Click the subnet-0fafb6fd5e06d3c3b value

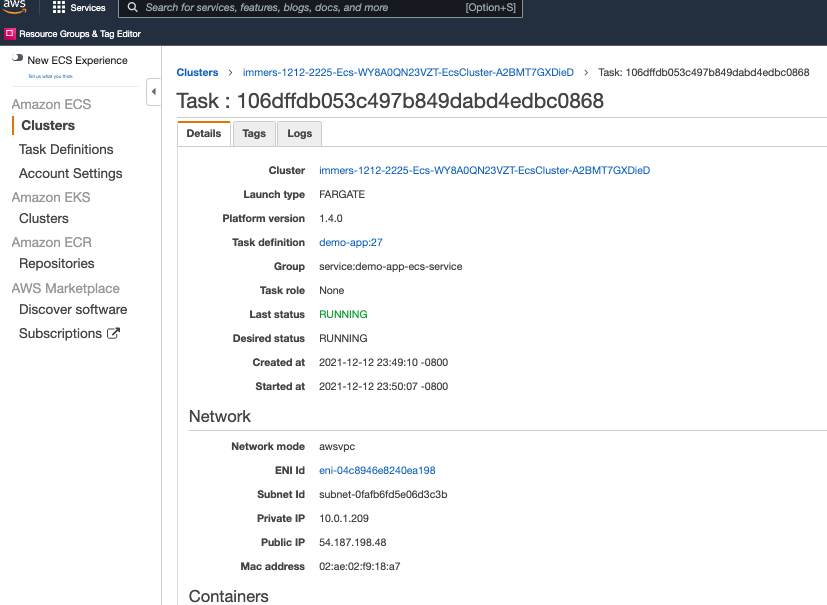coord(383,495)
